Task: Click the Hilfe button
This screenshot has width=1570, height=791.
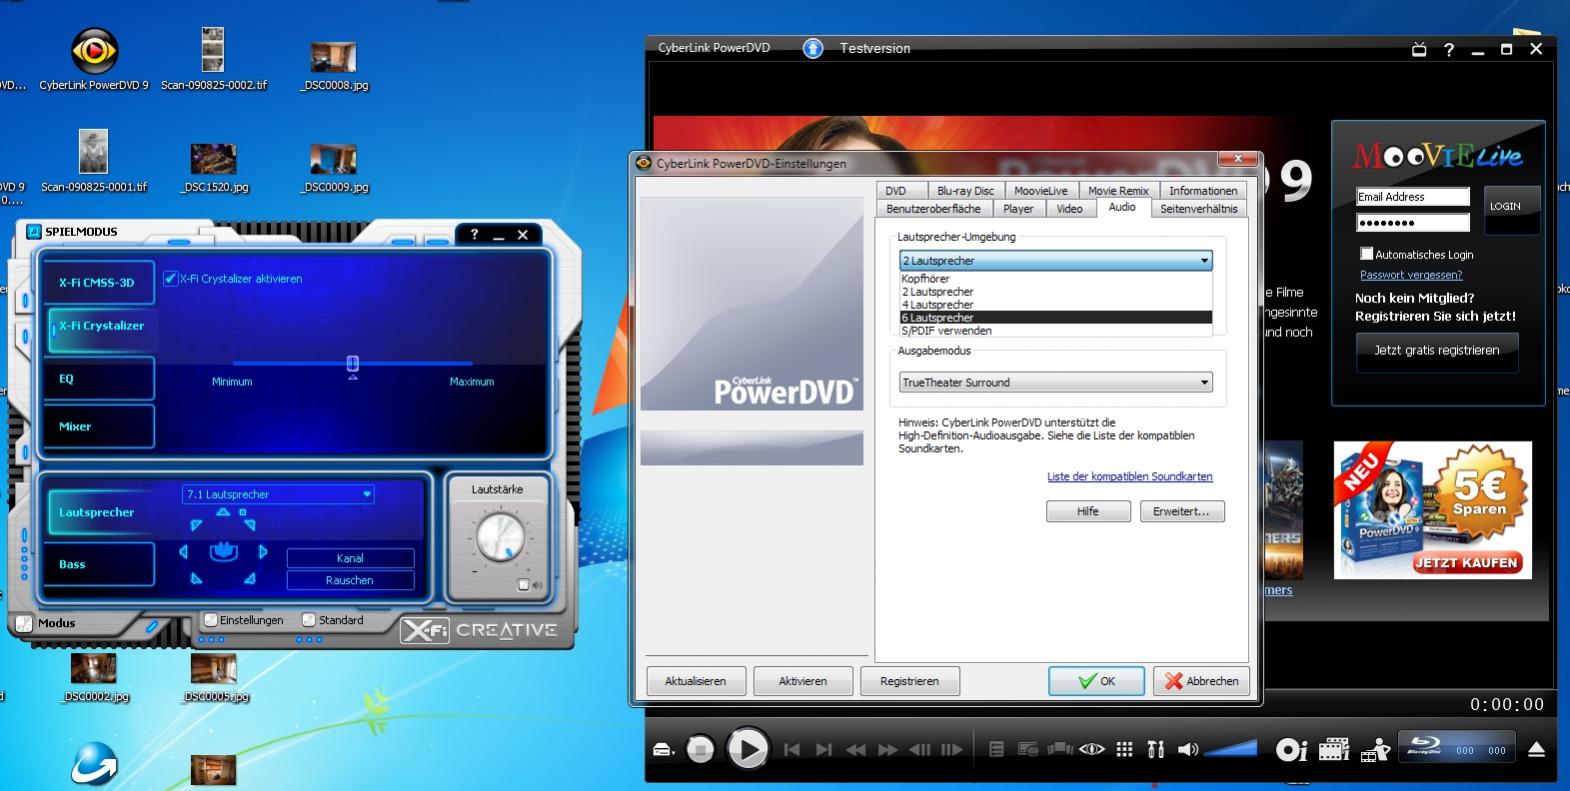Action: tap(1088, 511)
